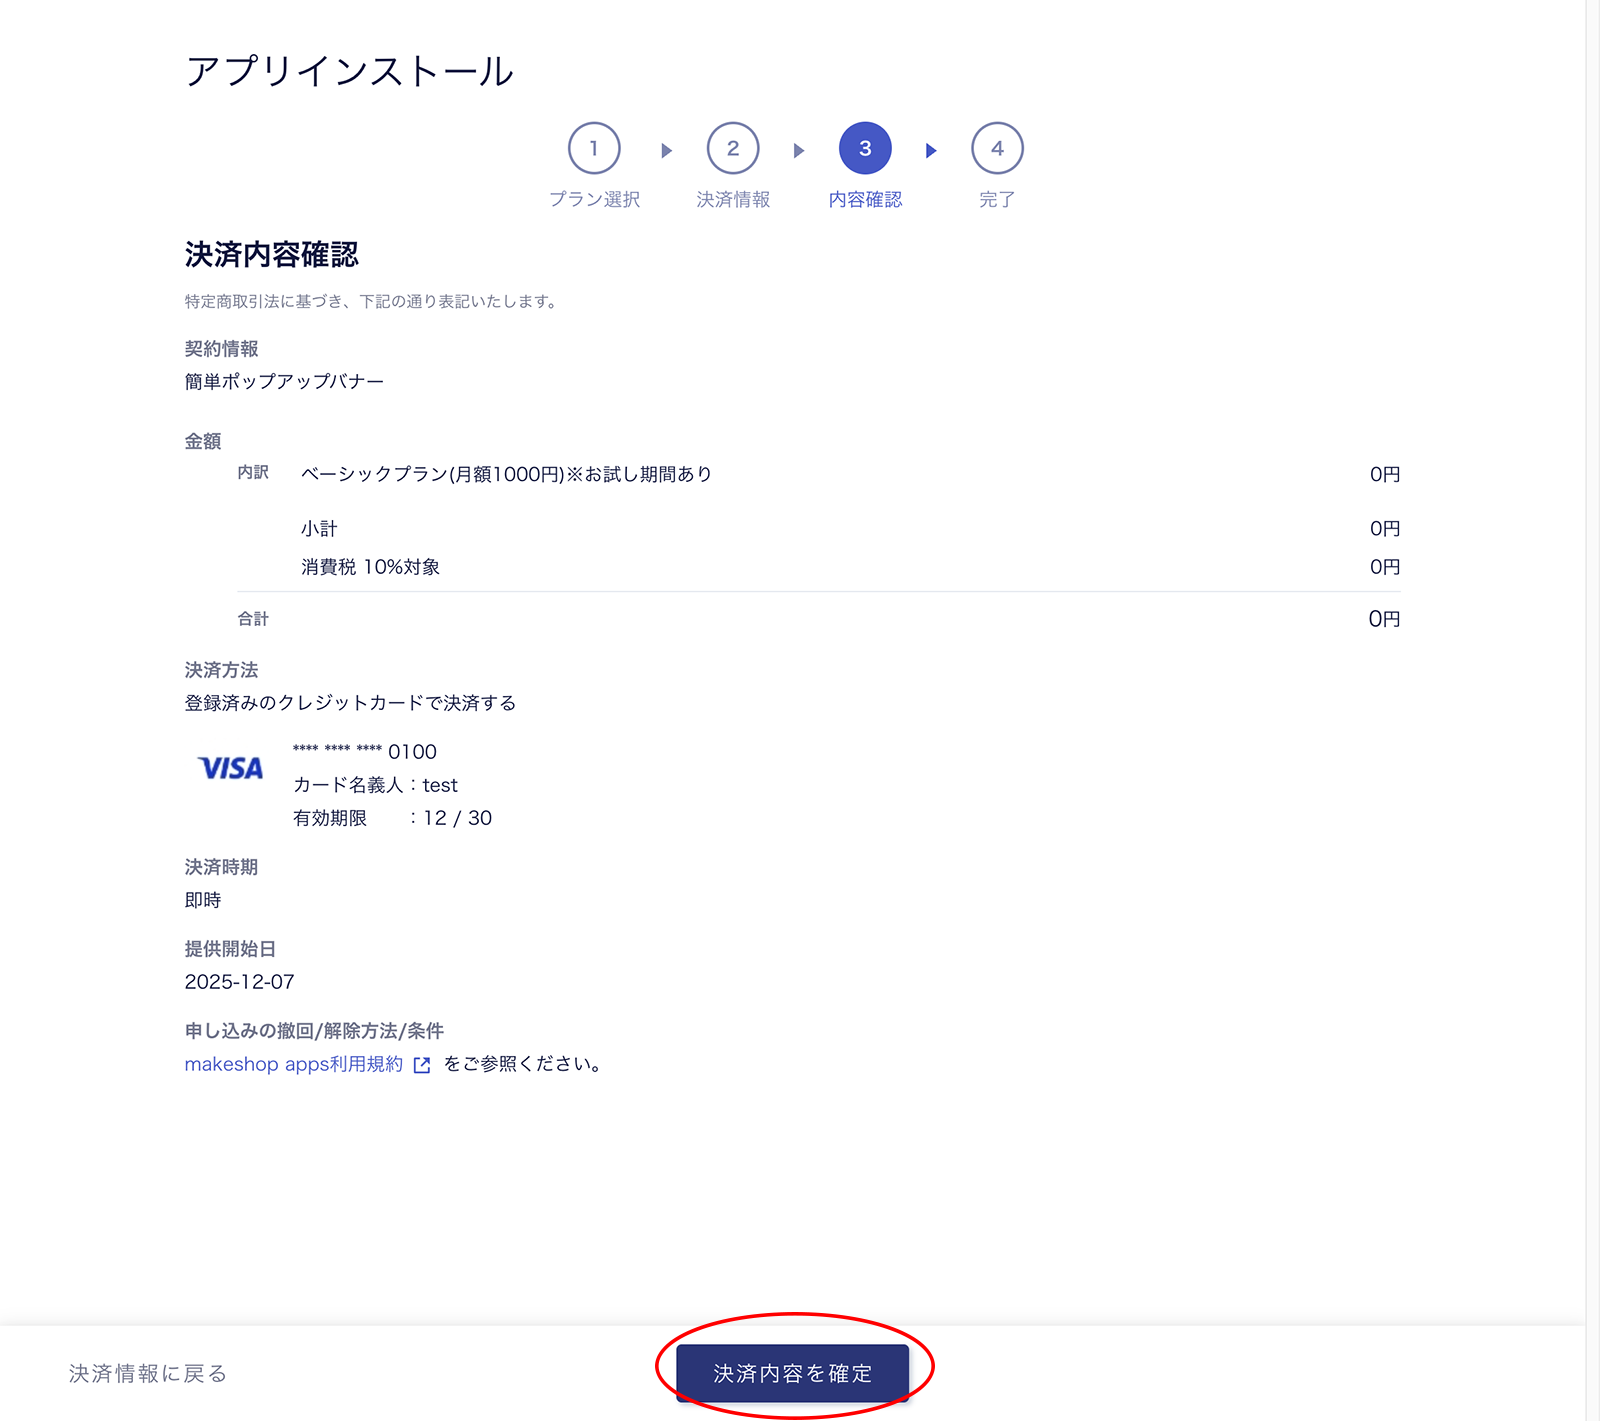Image resolution: width=1600 pixels, height=1421 pixels.
Task: Click the external link icon beside 利用規約
Action: click(422, 1065)
